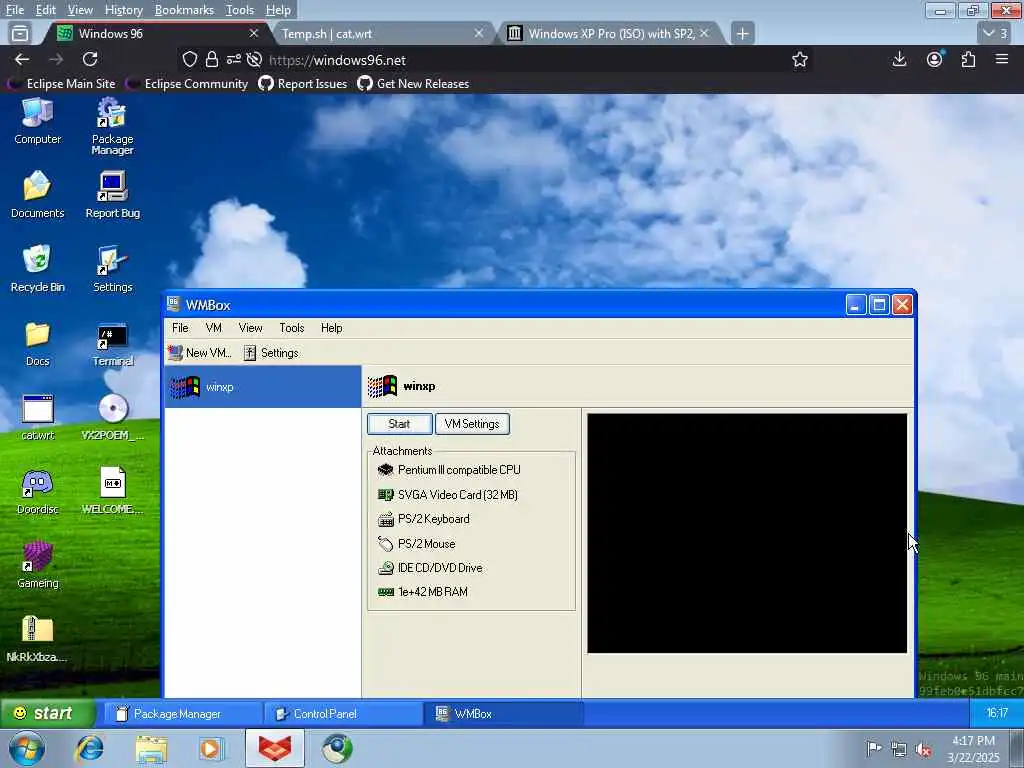
Task: Open the WMBox VM menu
Action: click(214, 328)
